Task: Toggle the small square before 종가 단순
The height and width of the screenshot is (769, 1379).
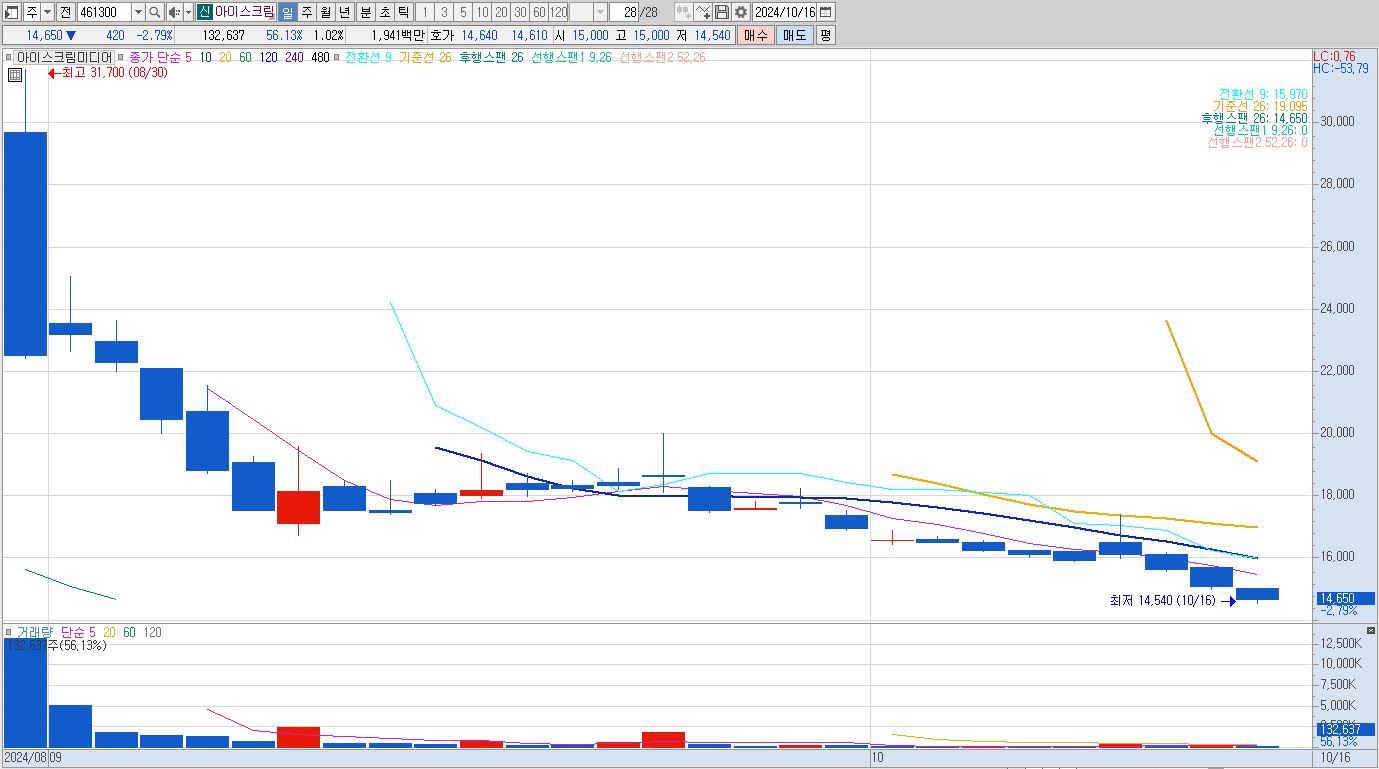Action: coord(122,58)
